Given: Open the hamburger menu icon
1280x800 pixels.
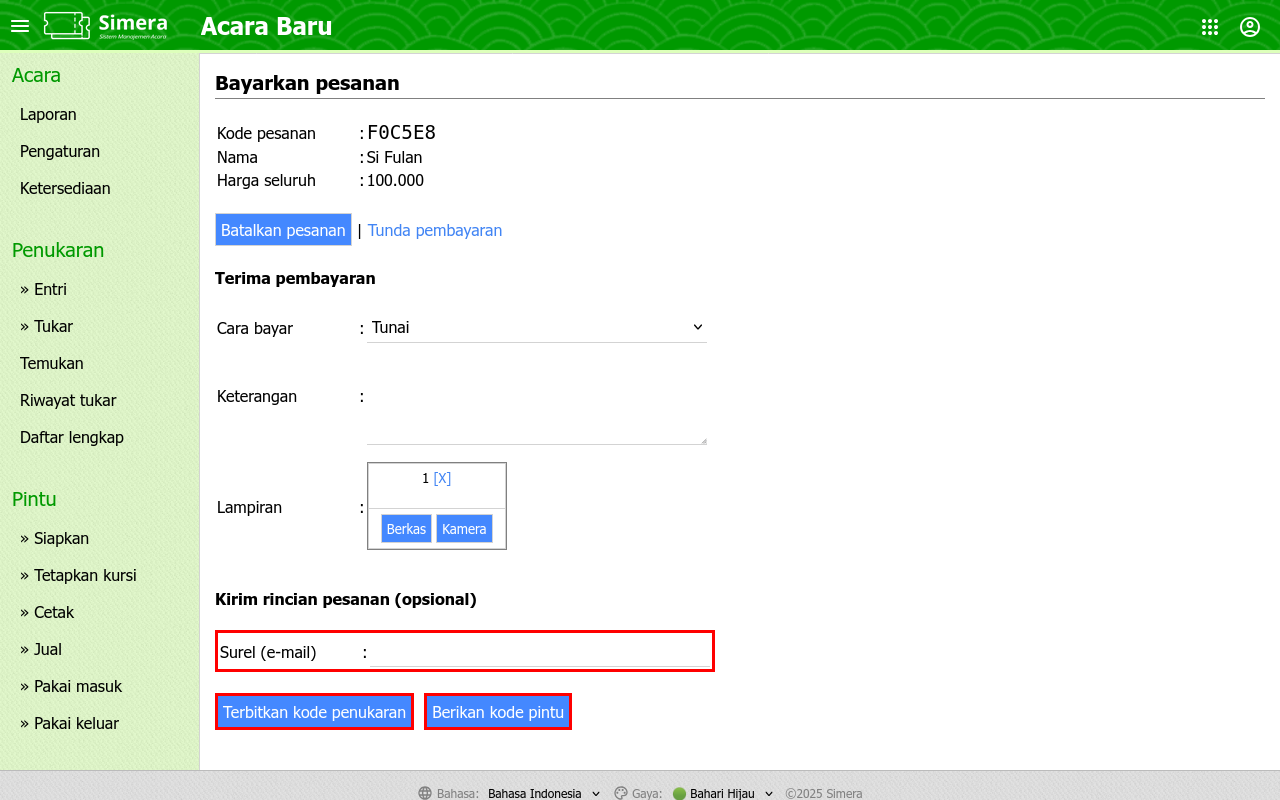Looking at the screenshot, I should [x=20, y=26].
